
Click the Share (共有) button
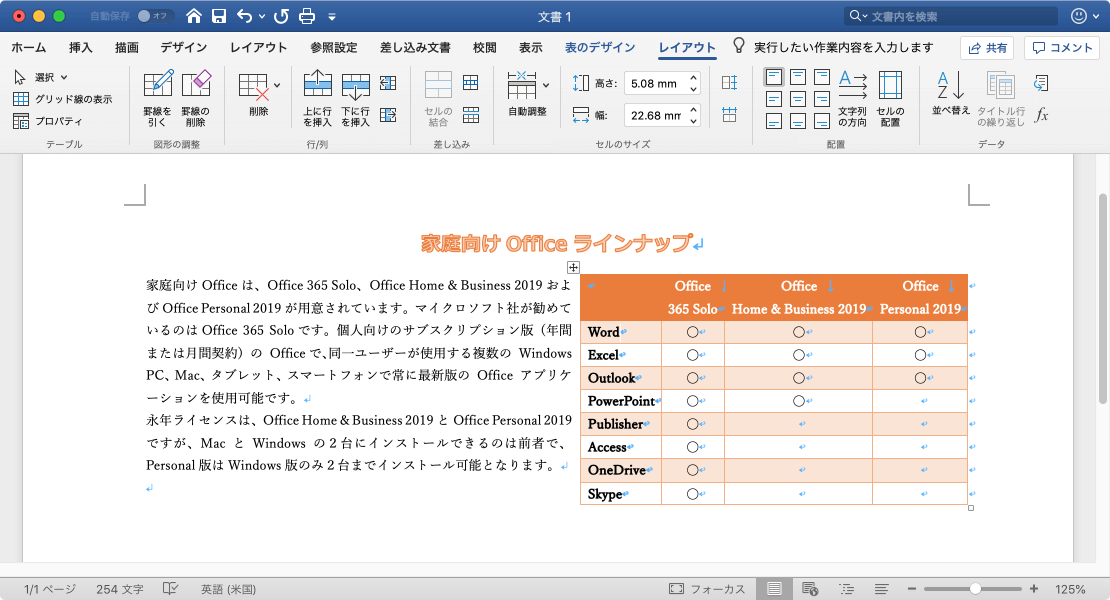pyautogui.click(x=987, y=47)
